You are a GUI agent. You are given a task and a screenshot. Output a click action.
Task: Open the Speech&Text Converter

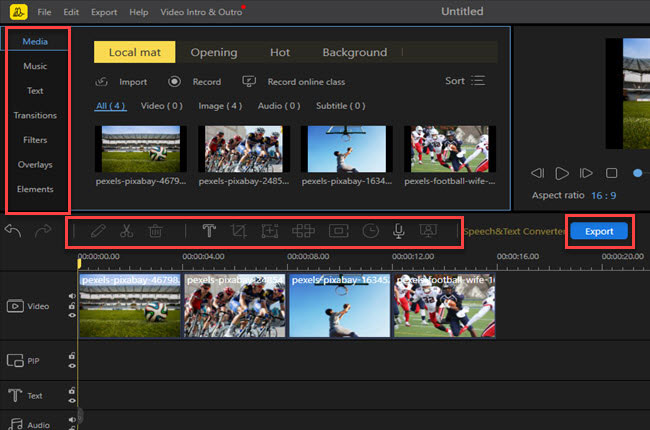(x=514, y=231)
